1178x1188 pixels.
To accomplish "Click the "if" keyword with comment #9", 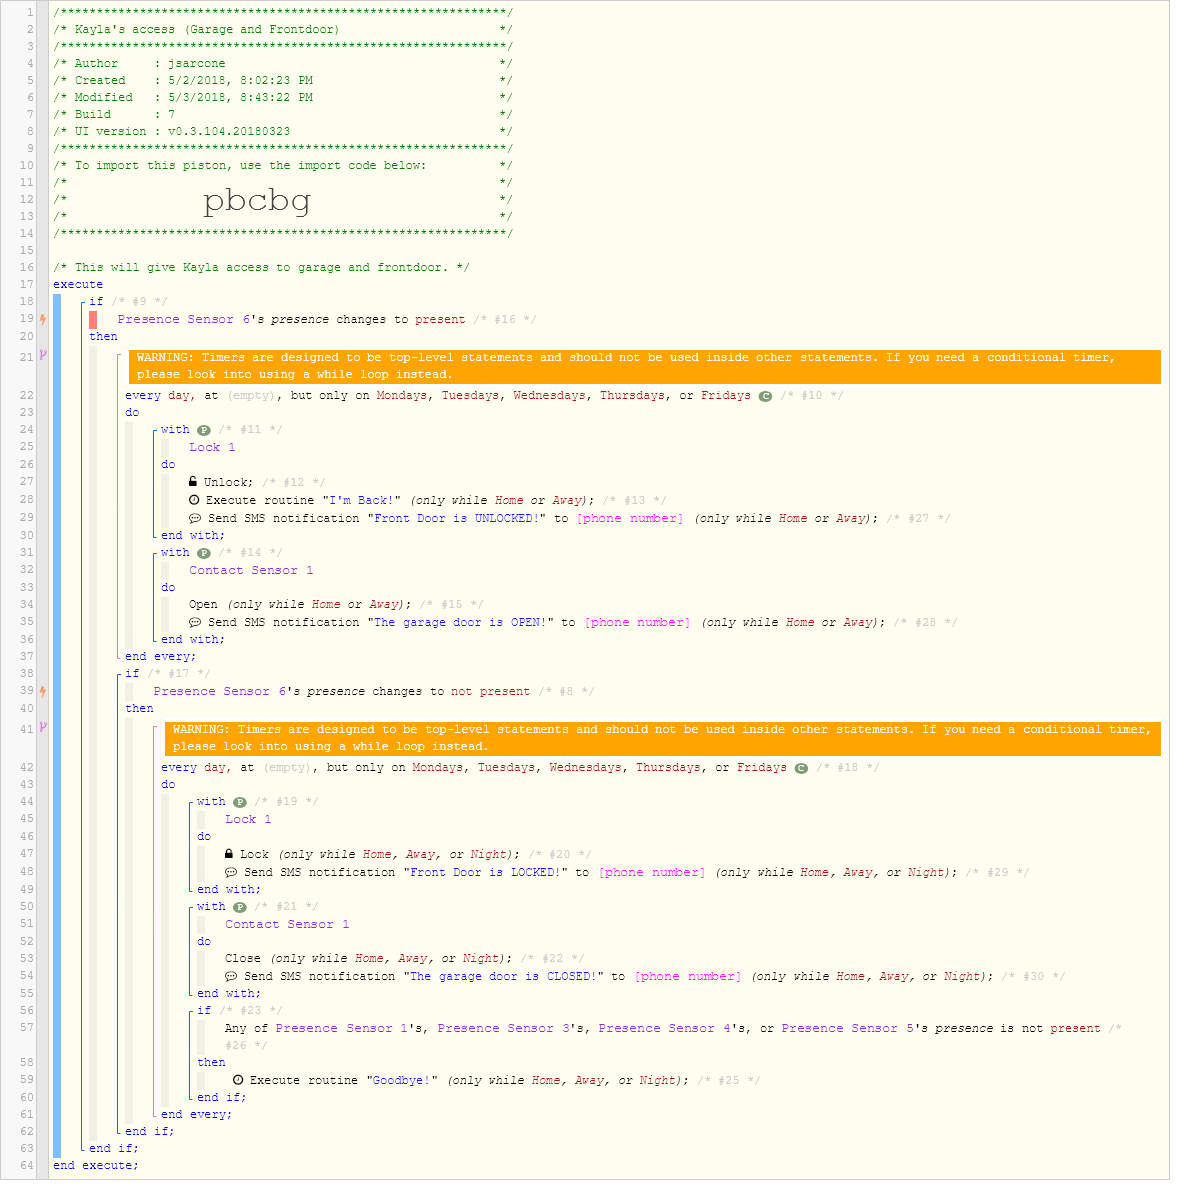I will point(96,302).
